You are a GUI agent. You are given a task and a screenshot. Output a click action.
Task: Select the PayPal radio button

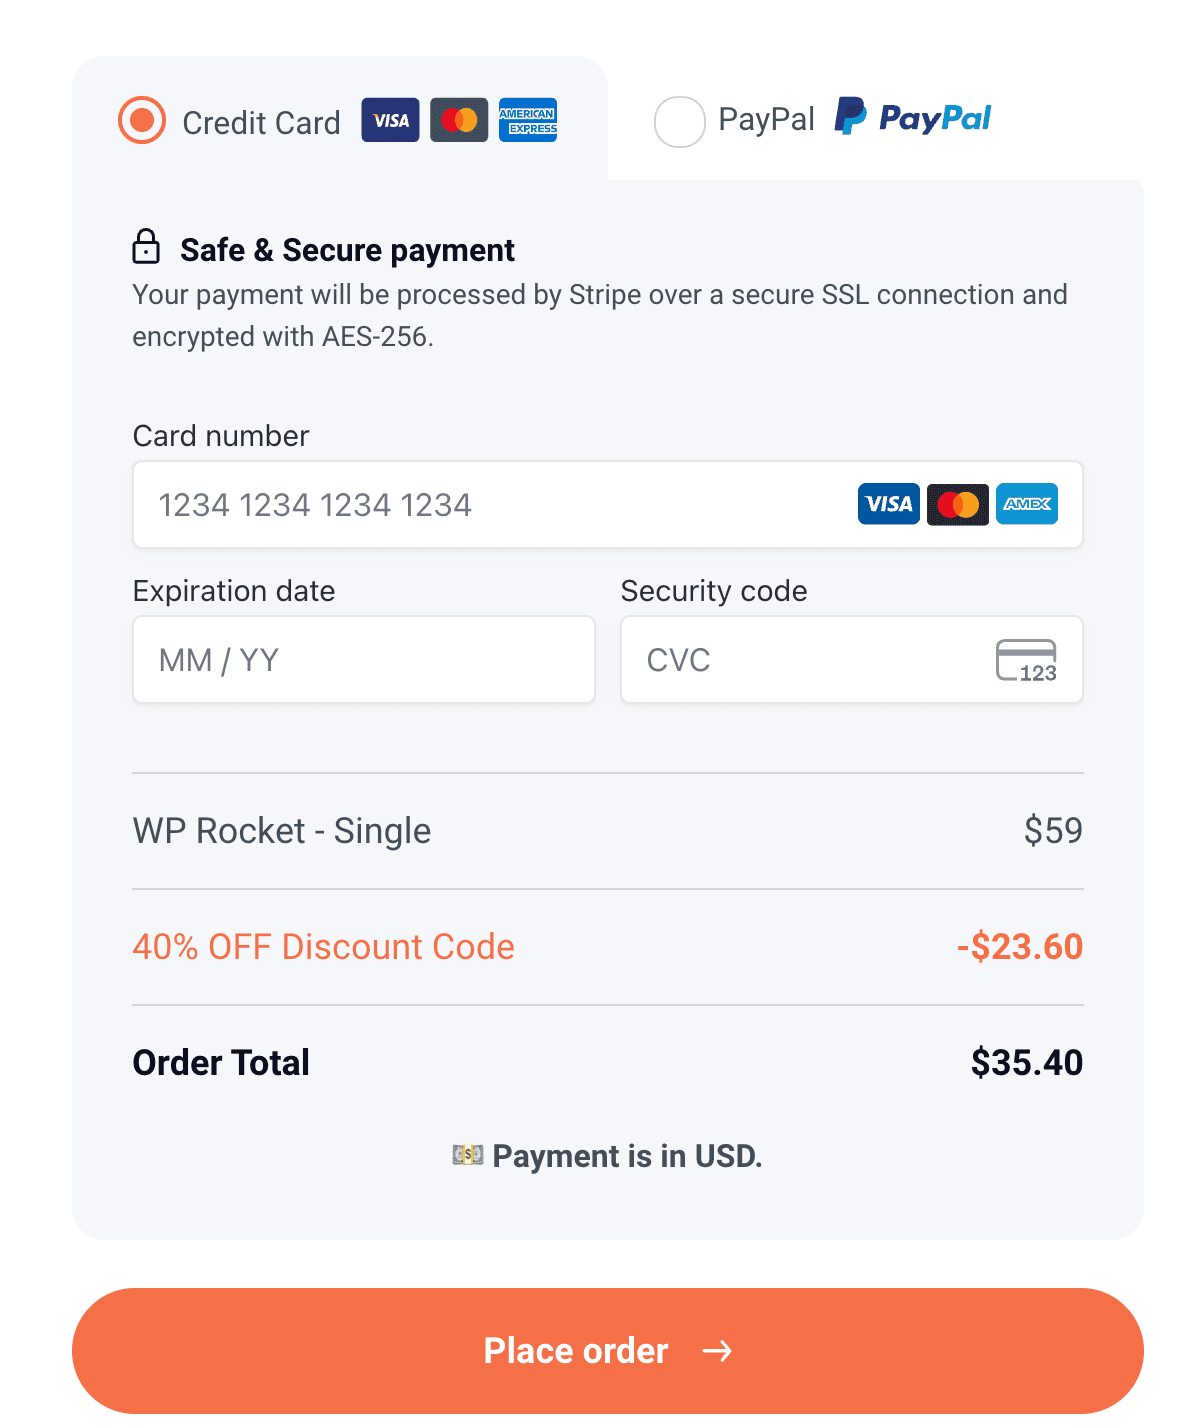click(x=680, y=121)
